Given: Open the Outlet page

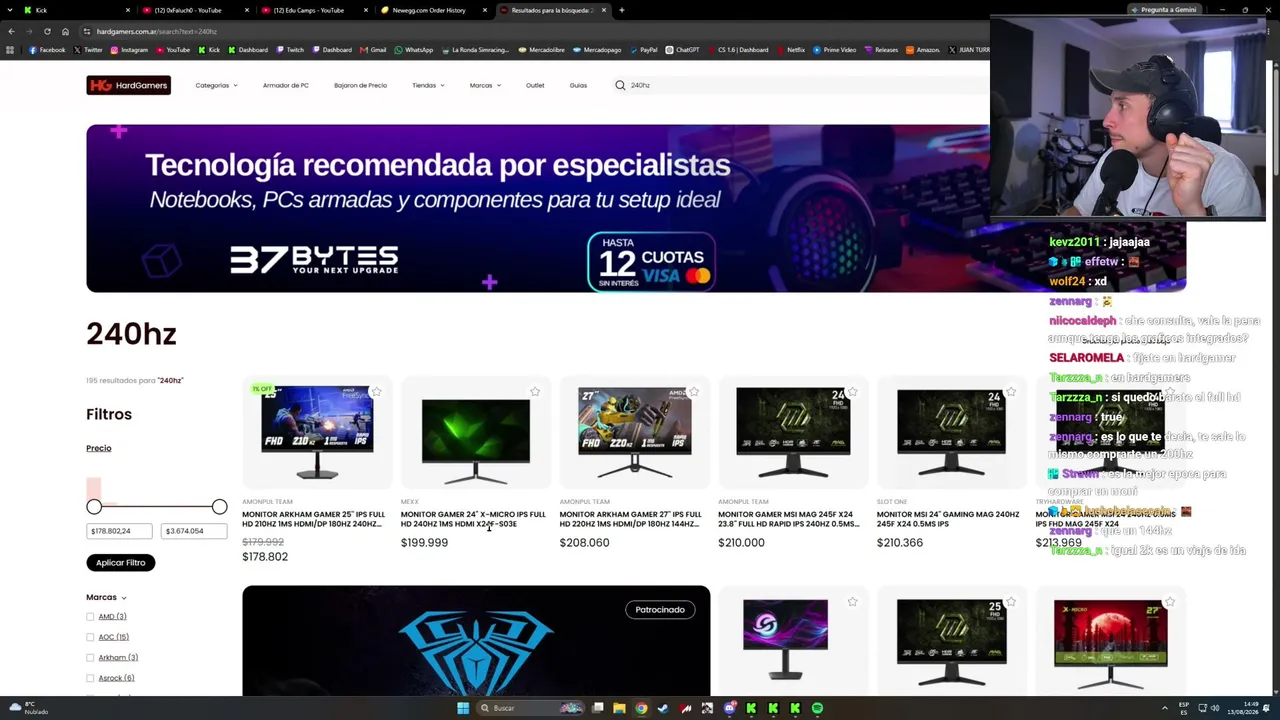Looking at the screenshot, I should (x=535, y=85).
